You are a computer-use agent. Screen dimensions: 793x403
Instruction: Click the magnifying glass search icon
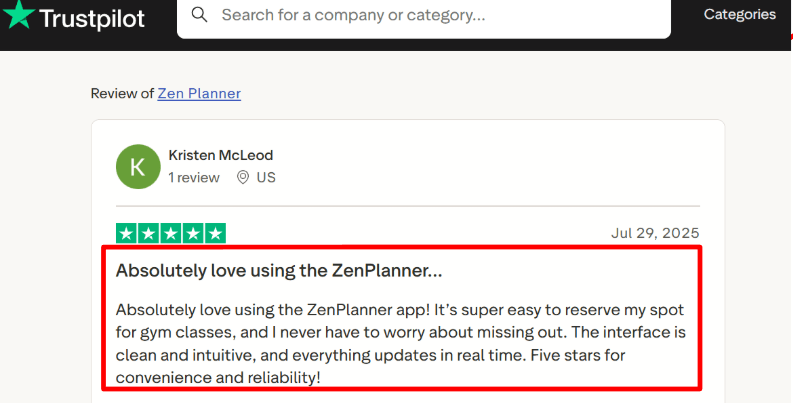pyautogui.click(x=200, y=15)
